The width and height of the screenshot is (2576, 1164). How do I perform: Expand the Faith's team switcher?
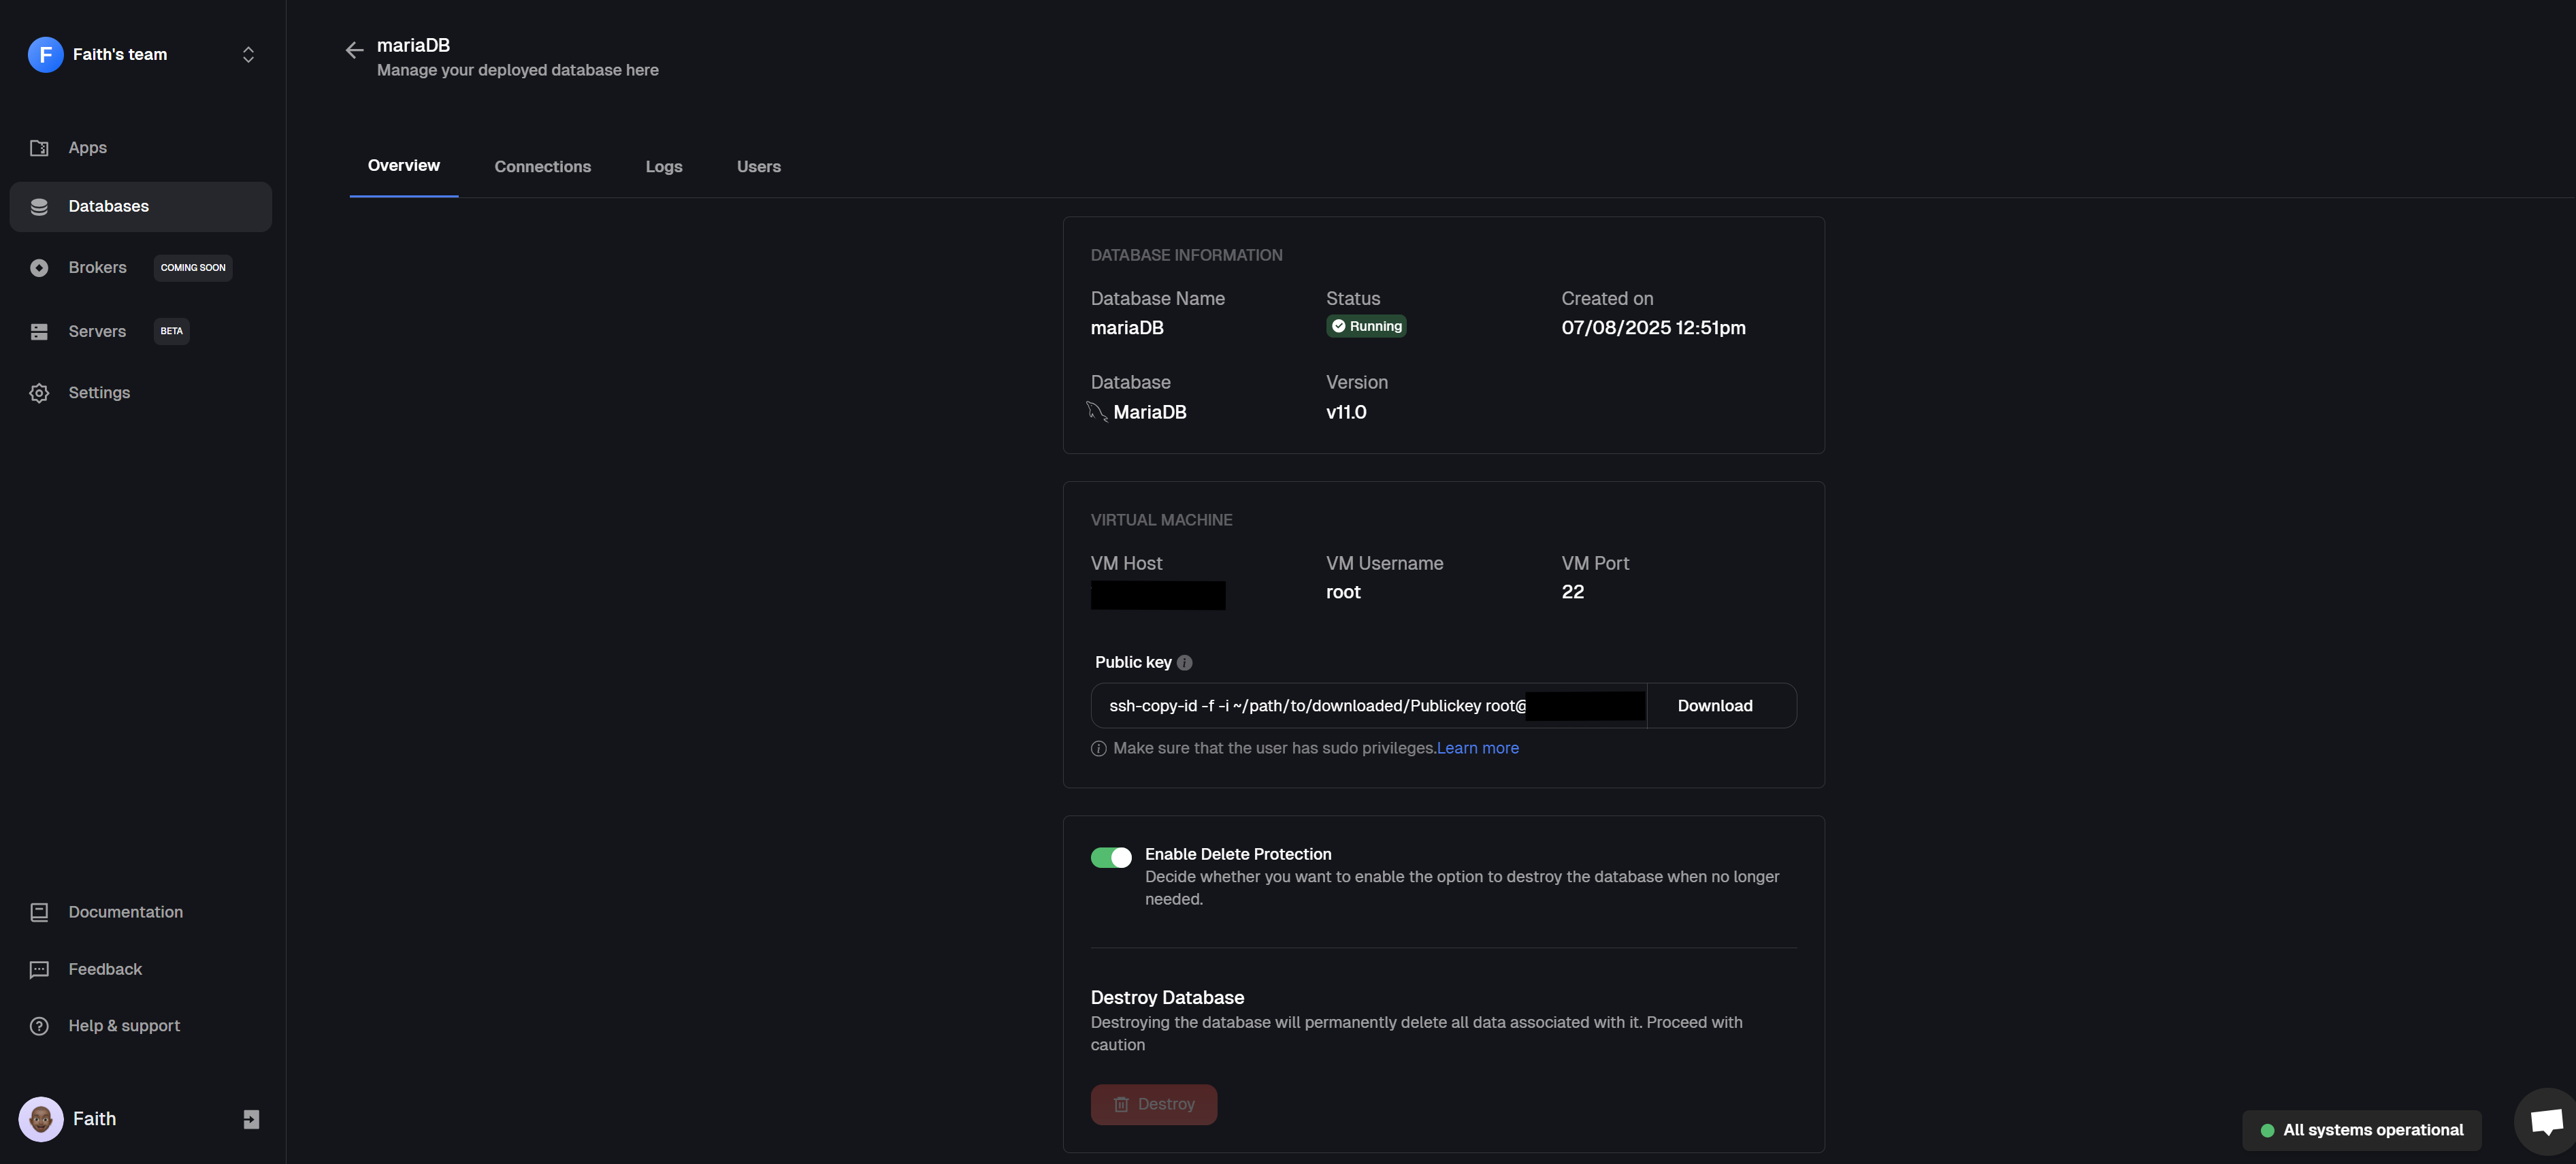pos(248,55)
